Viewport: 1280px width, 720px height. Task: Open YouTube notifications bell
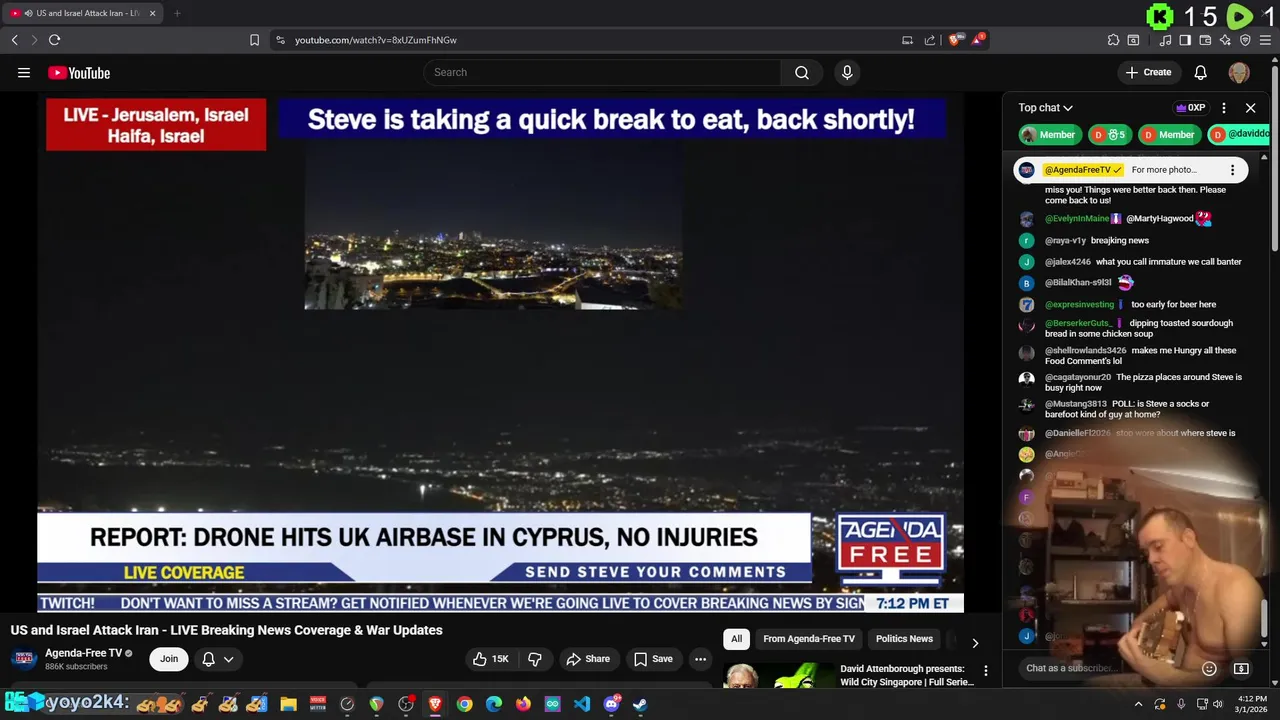click(1201, 72)
